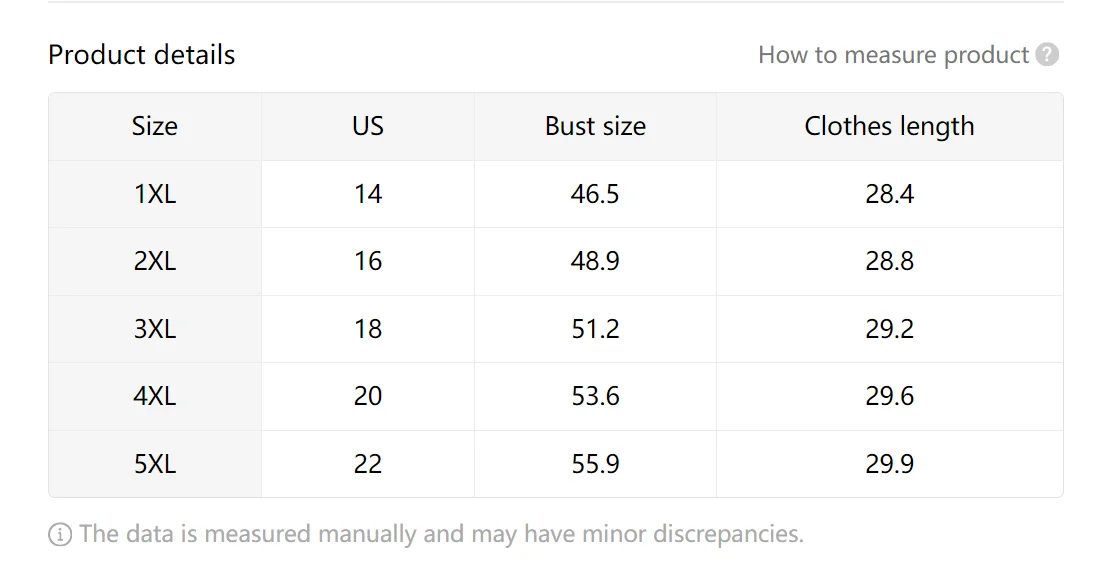
Task: Click the bust size 48.9 cell
Action: click(595, 261)
